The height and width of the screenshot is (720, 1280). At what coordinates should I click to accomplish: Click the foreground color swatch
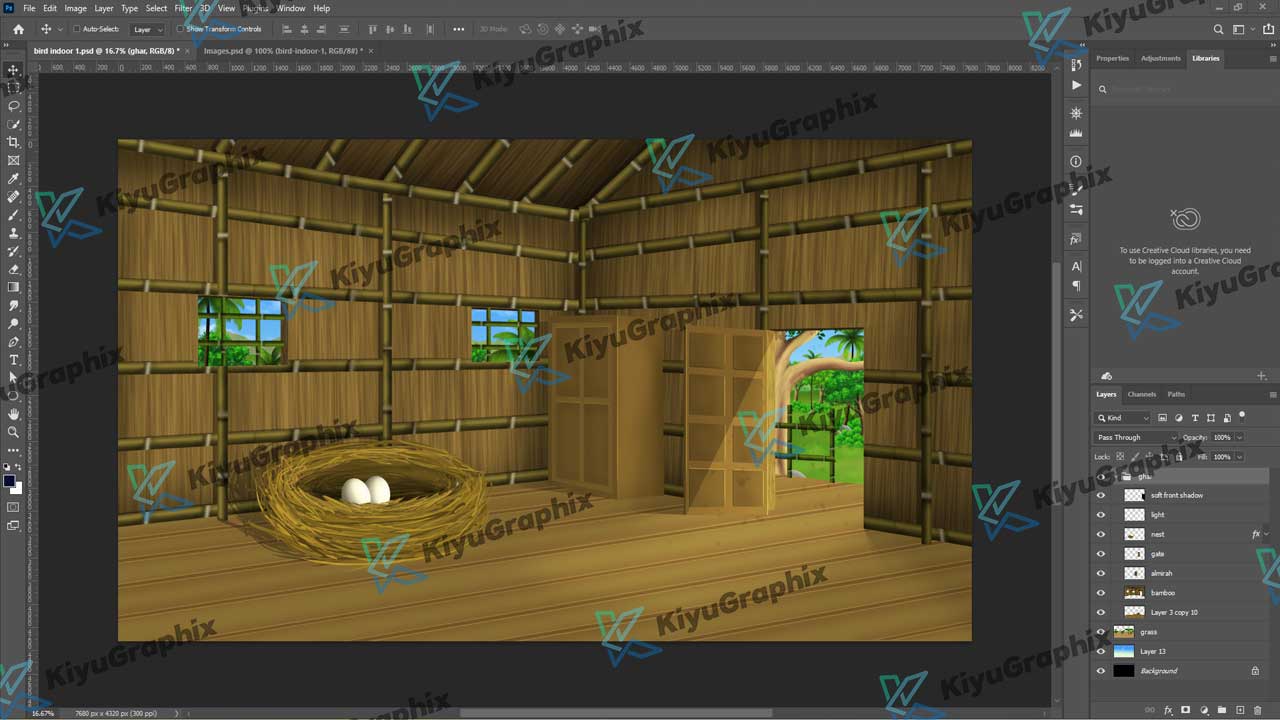(9, 481)
